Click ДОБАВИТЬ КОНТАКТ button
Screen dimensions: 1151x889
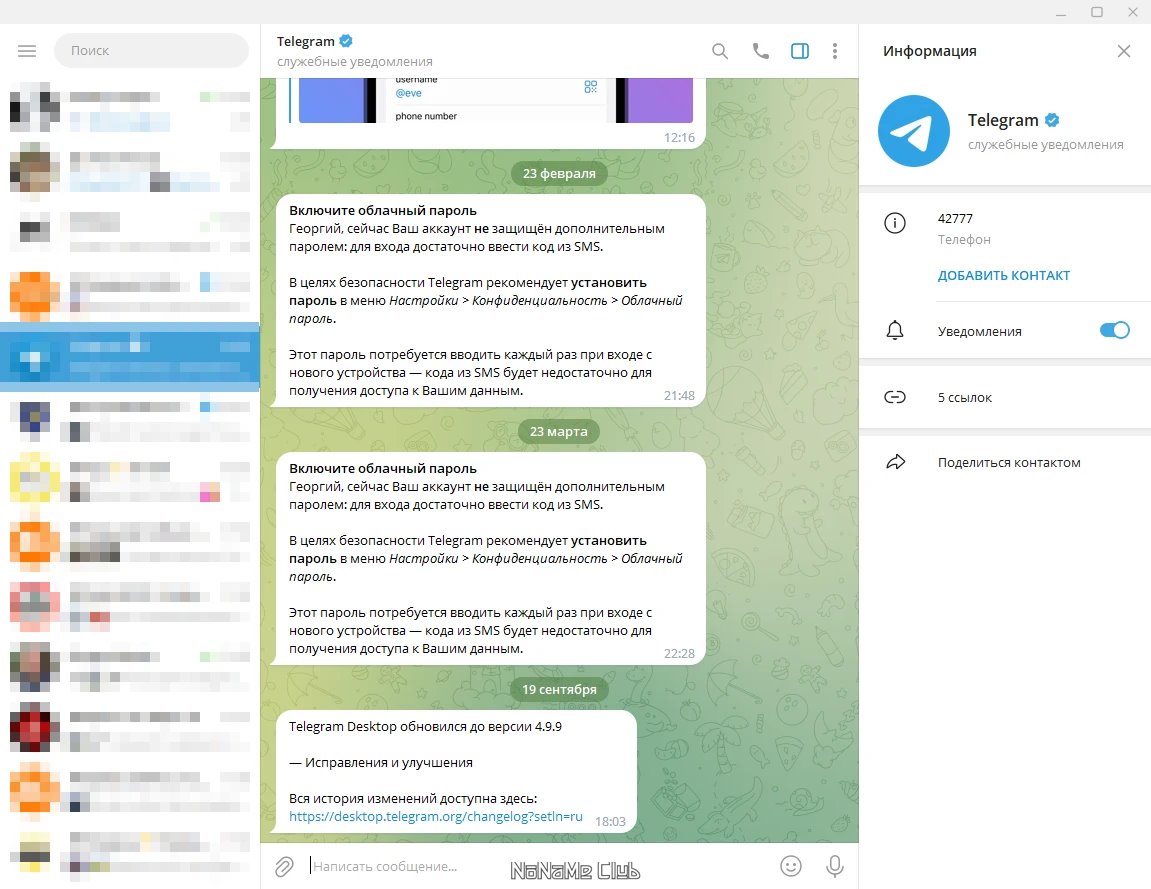click(1003, 275)
